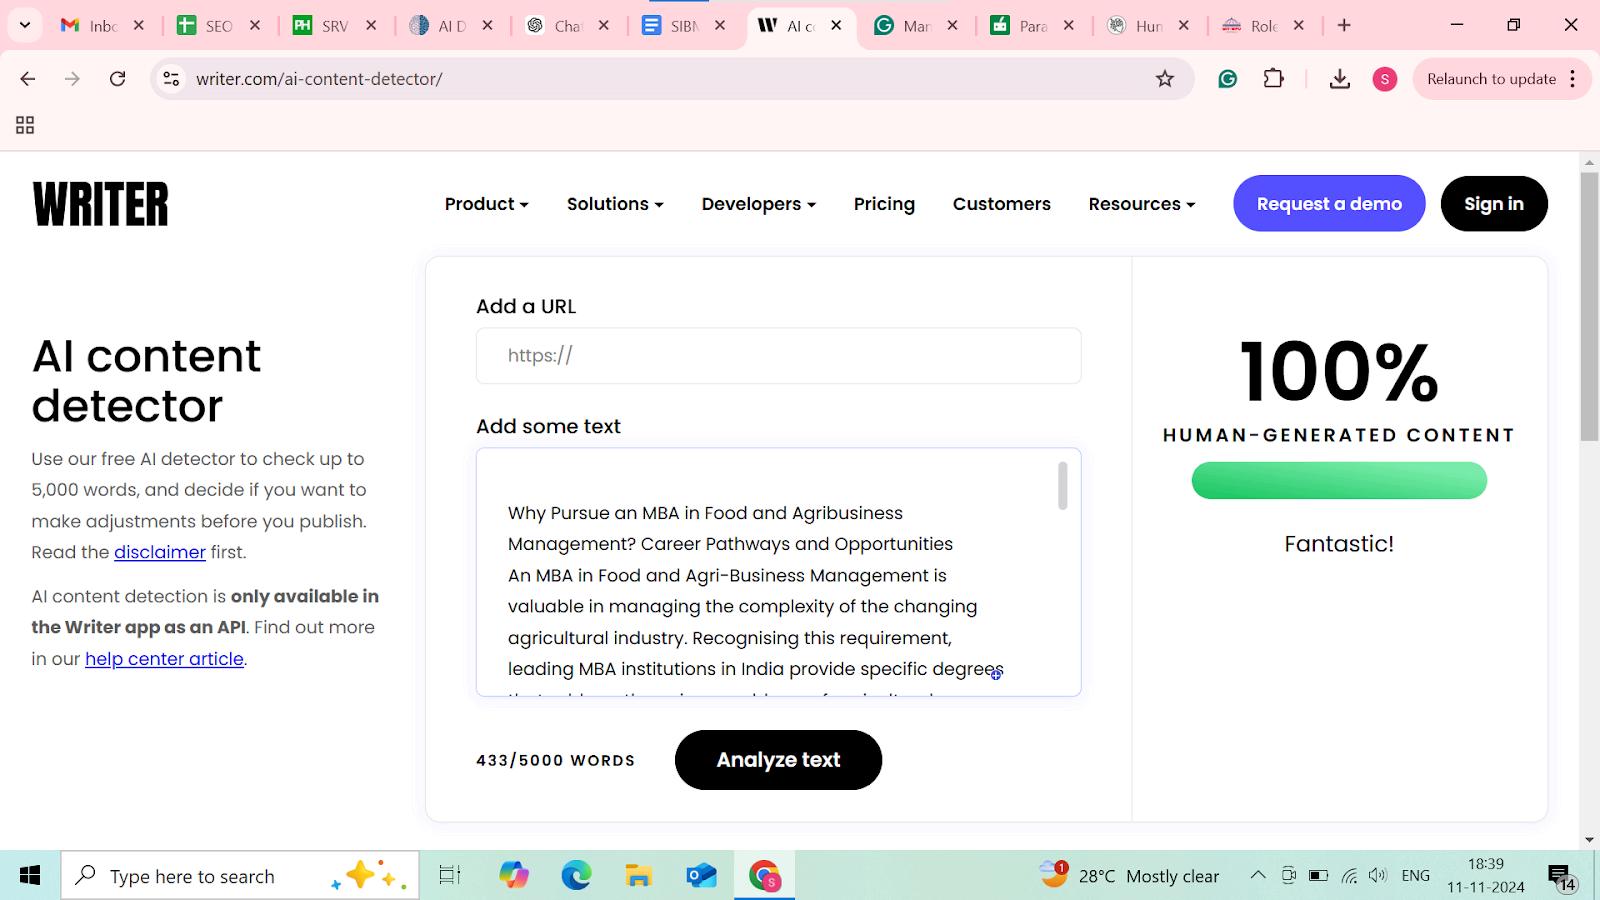Show hidden system tray icons
This screenshot has width=1600, height=900.
coord(1258,876)
